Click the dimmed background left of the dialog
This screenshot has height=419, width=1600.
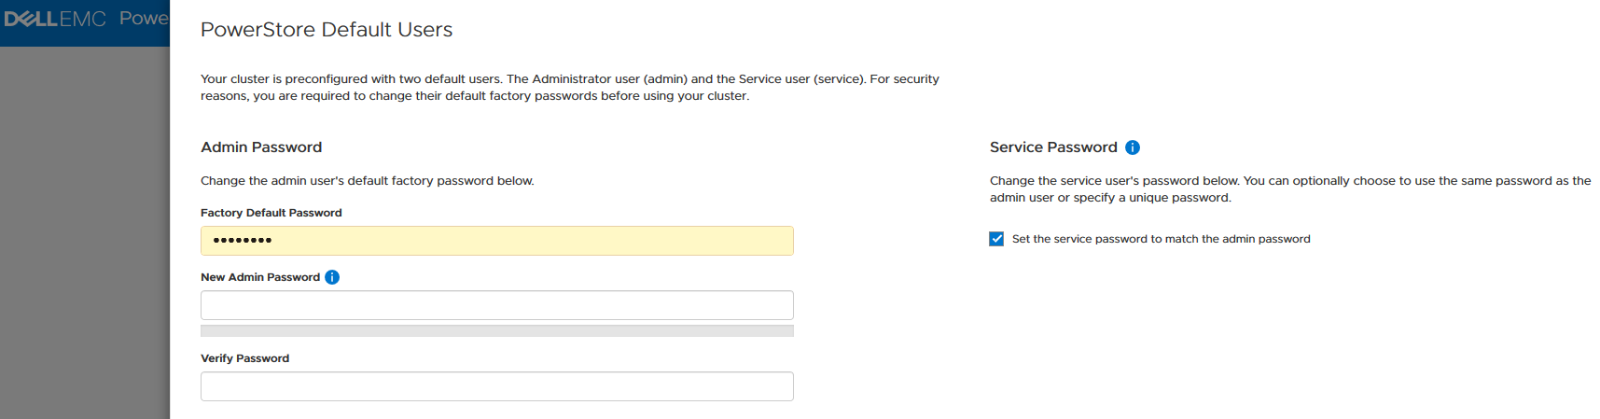point(84,230)
